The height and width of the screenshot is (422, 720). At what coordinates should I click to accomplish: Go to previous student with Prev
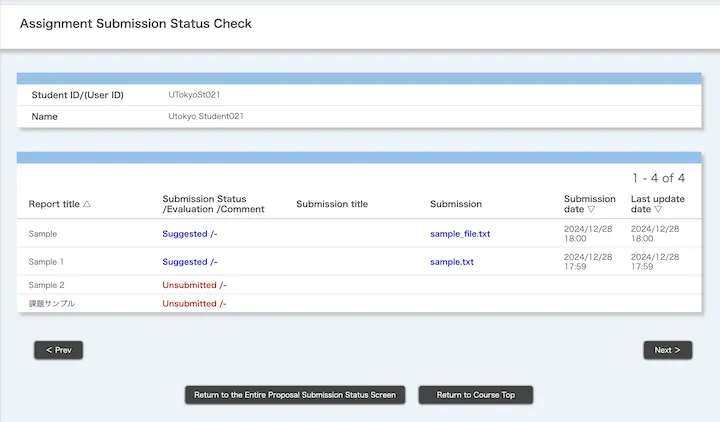[58, 350]
